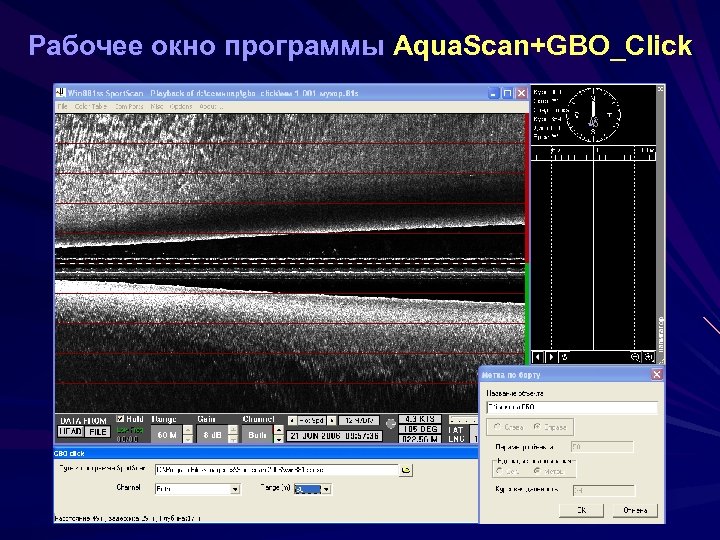Click the 105 DEG heading readout

(x=420, y=429)
